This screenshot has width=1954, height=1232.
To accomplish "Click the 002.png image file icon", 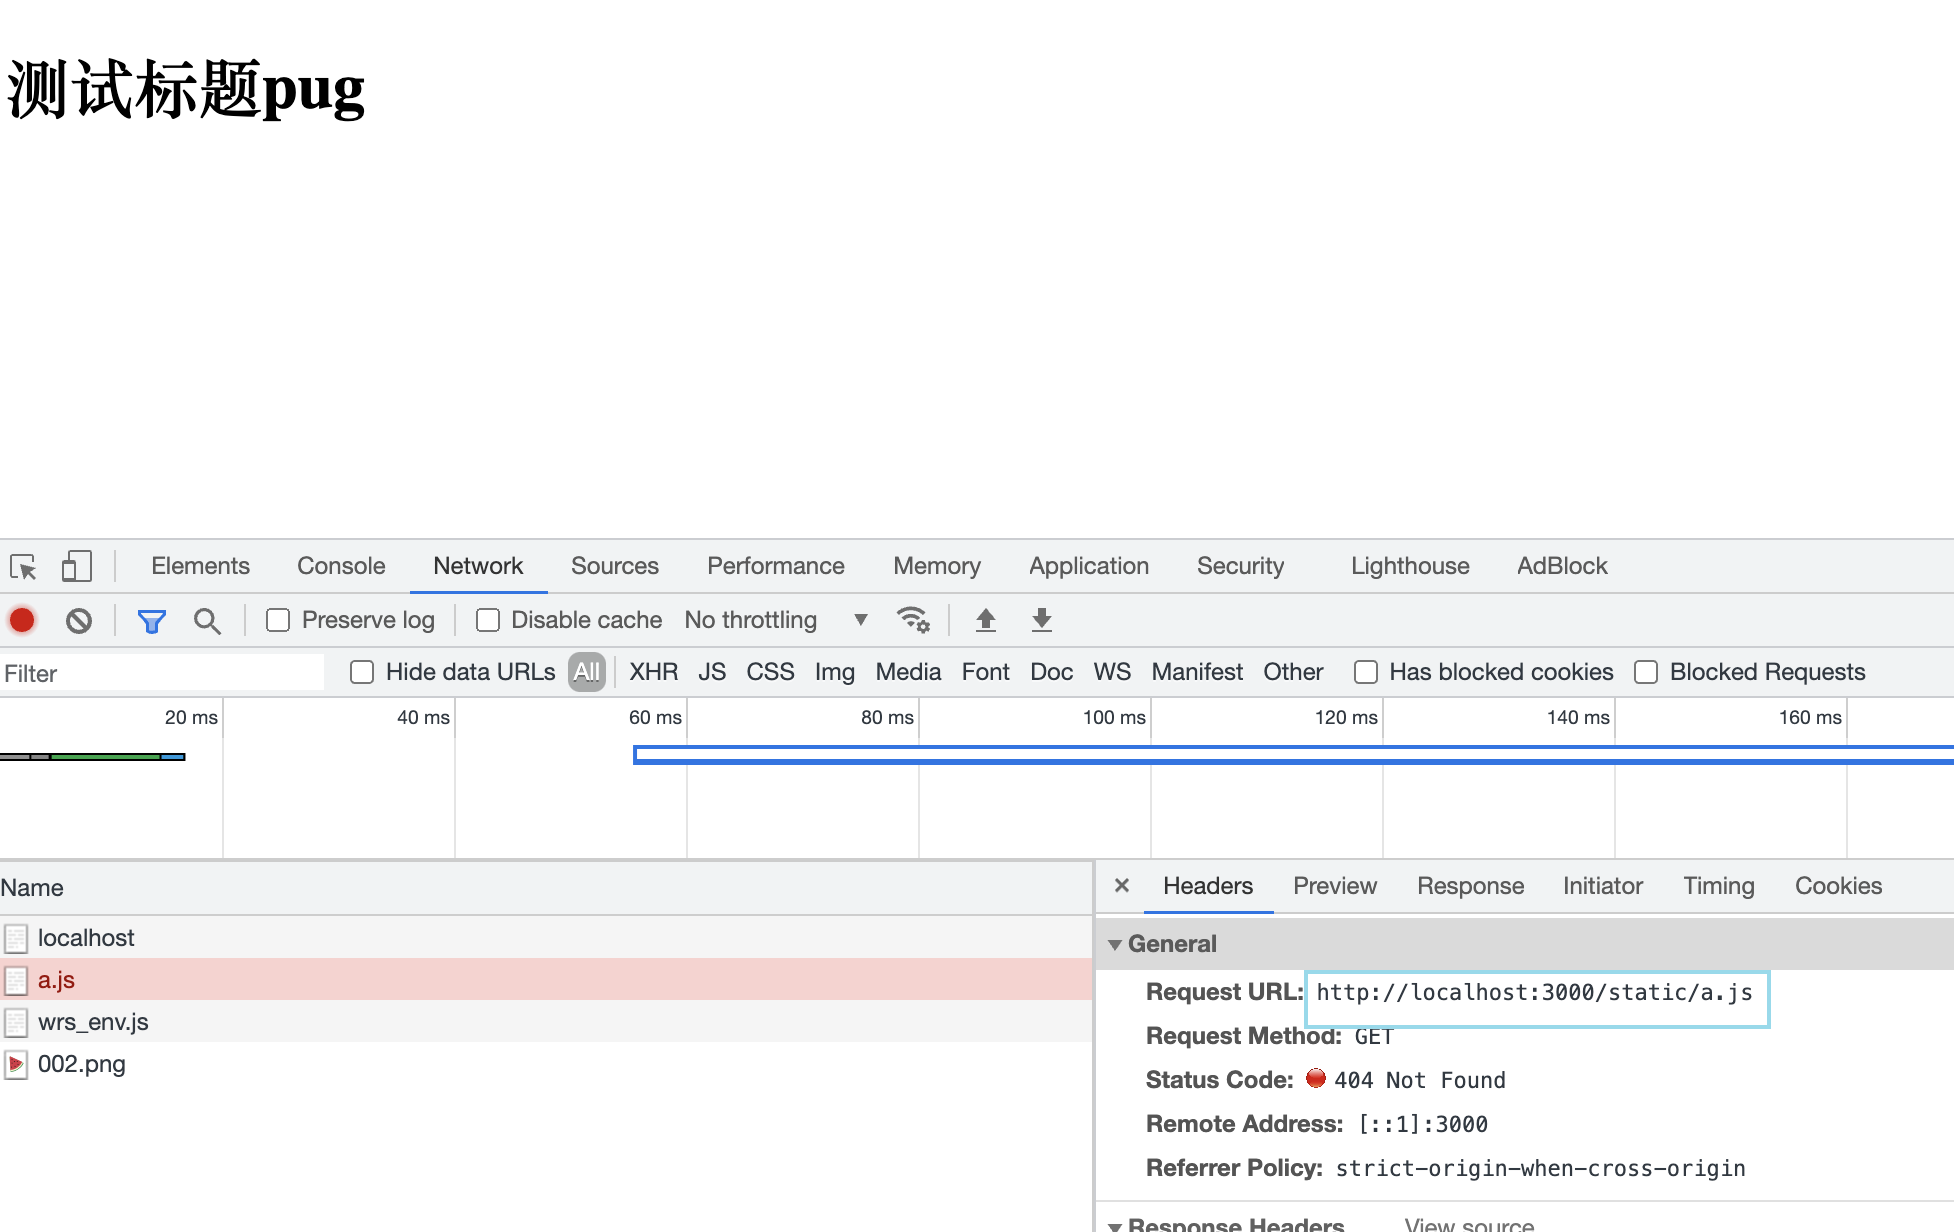I will (x=16, y=1064).
